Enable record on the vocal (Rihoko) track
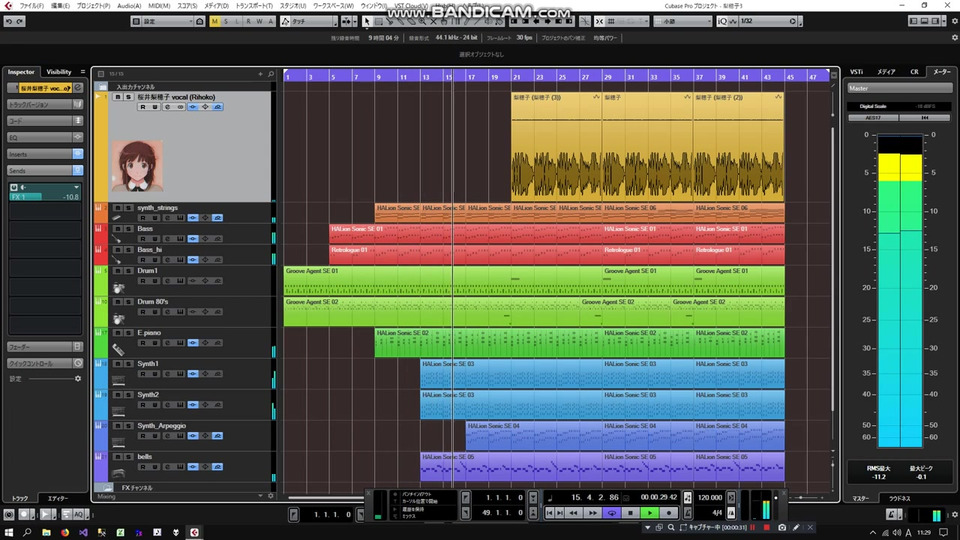Viewport: 960px width, 540px height. tap(143, 107)
